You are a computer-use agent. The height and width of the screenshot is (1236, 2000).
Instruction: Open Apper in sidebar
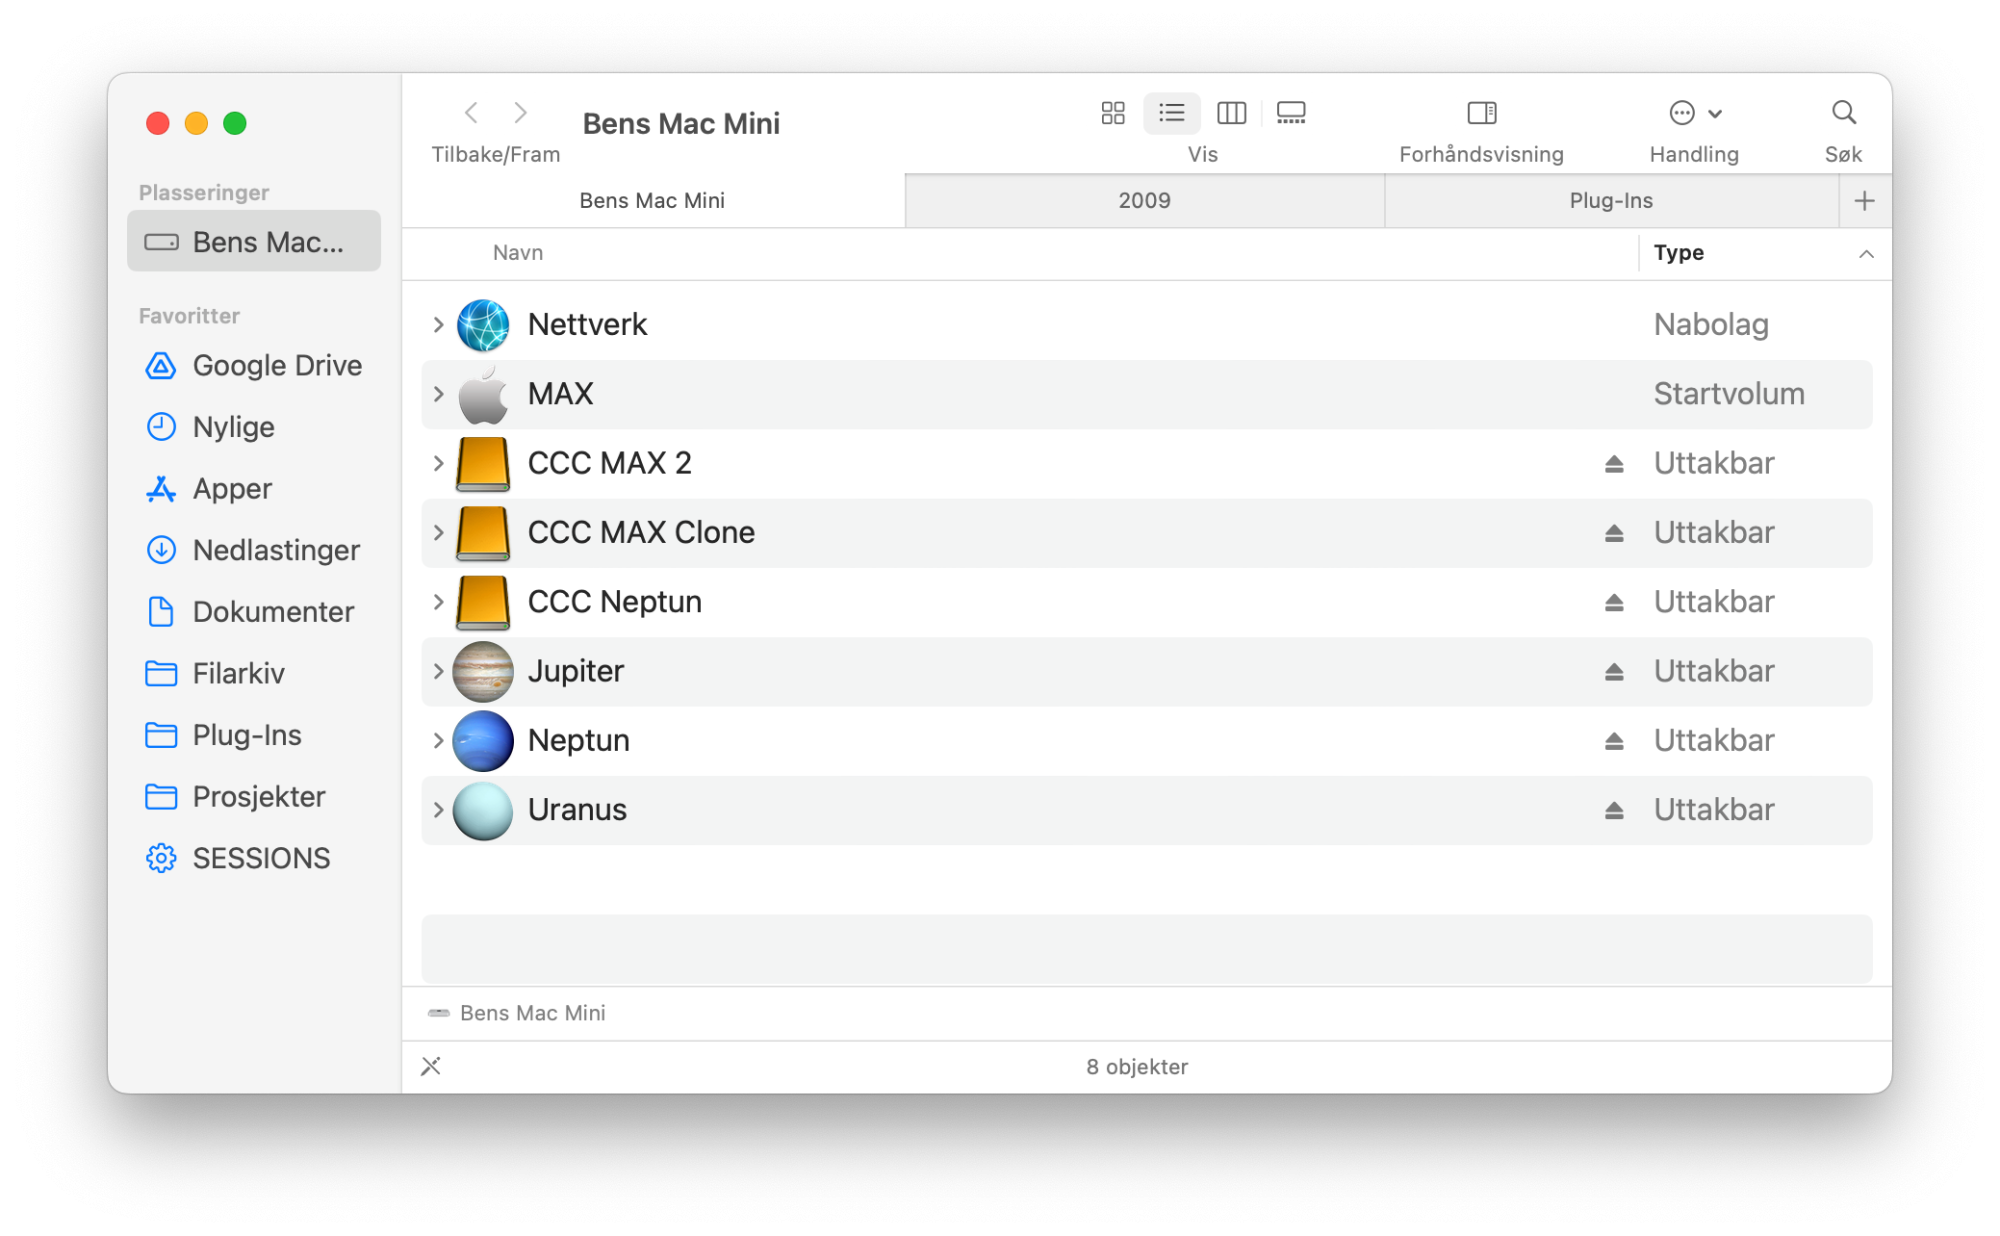[x=254, y=489]
